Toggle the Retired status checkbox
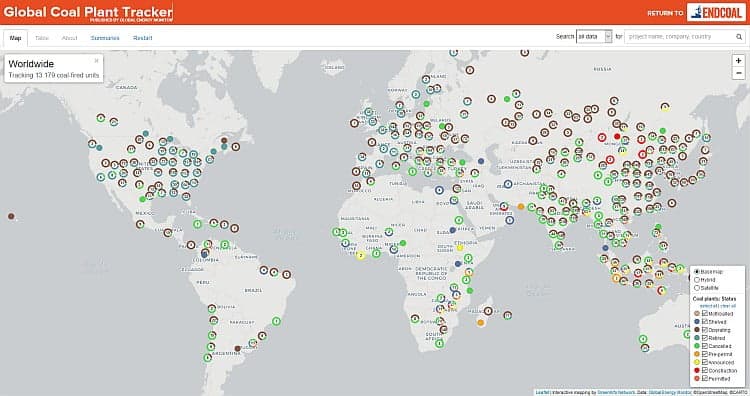 click(x=705, y=338)
